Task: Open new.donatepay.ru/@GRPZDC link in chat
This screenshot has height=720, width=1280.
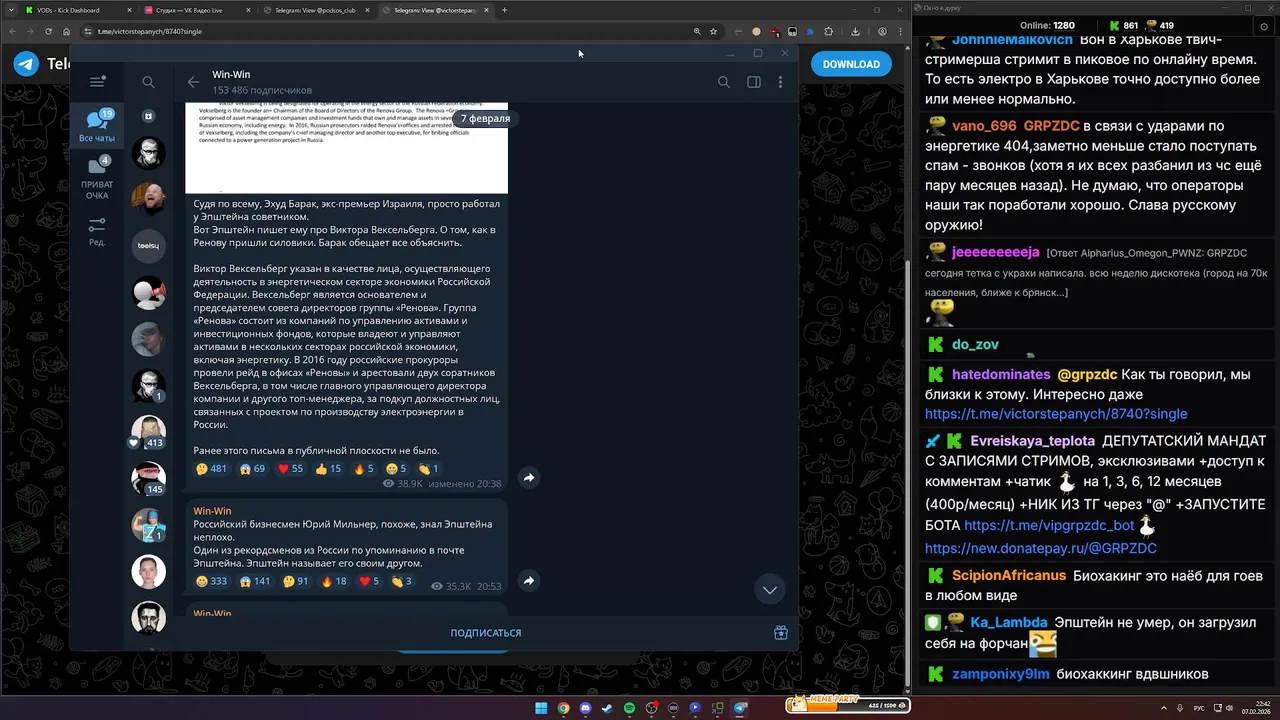Action: tap(1040, 548)
